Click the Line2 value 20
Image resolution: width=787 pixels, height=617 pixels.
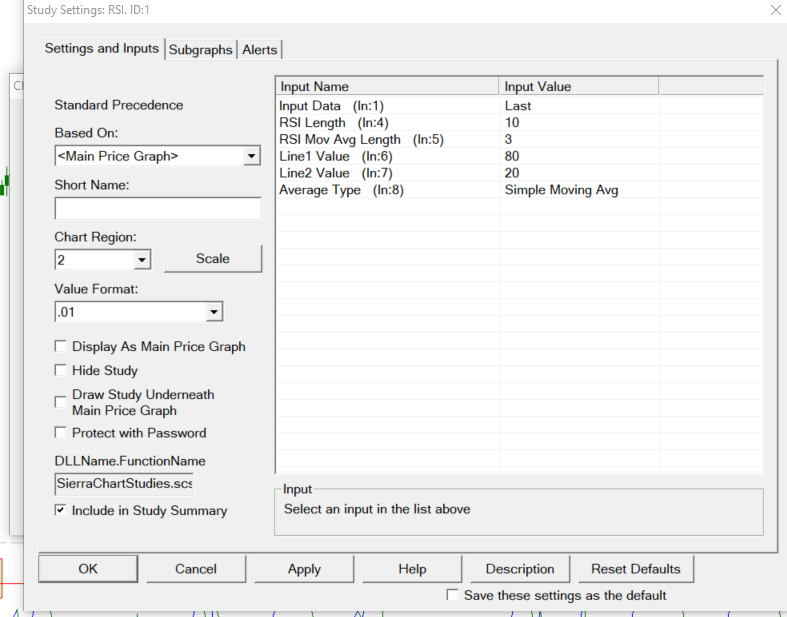(x=512, y=173)
